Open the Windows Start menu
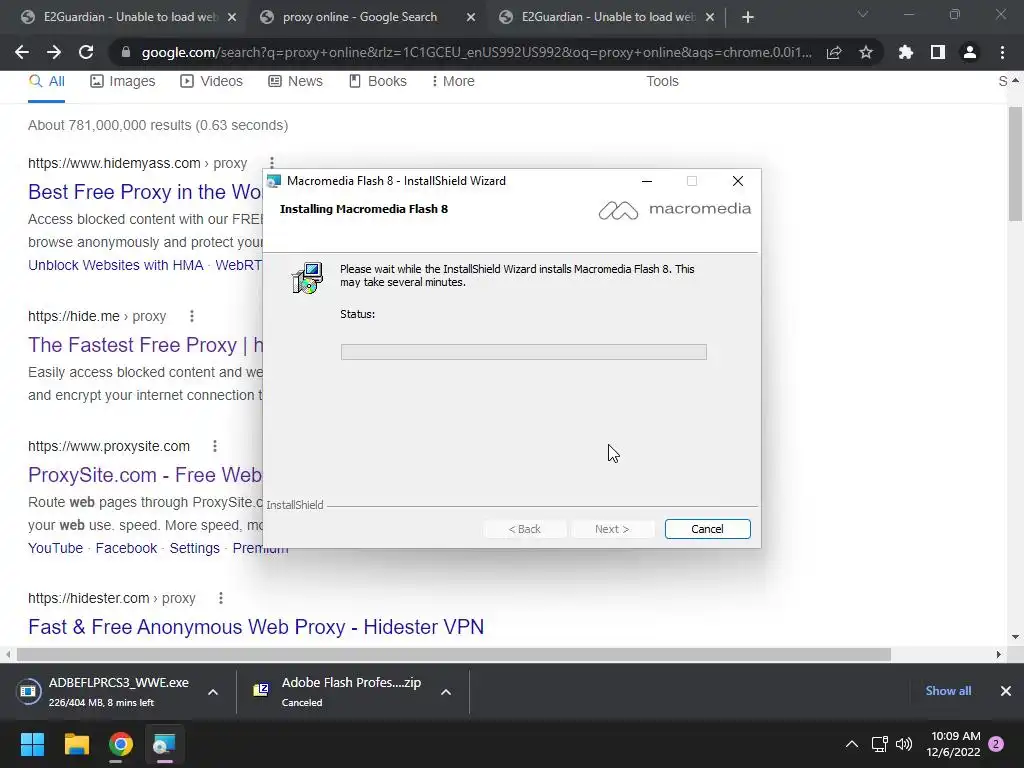 (x=32, y=744)
